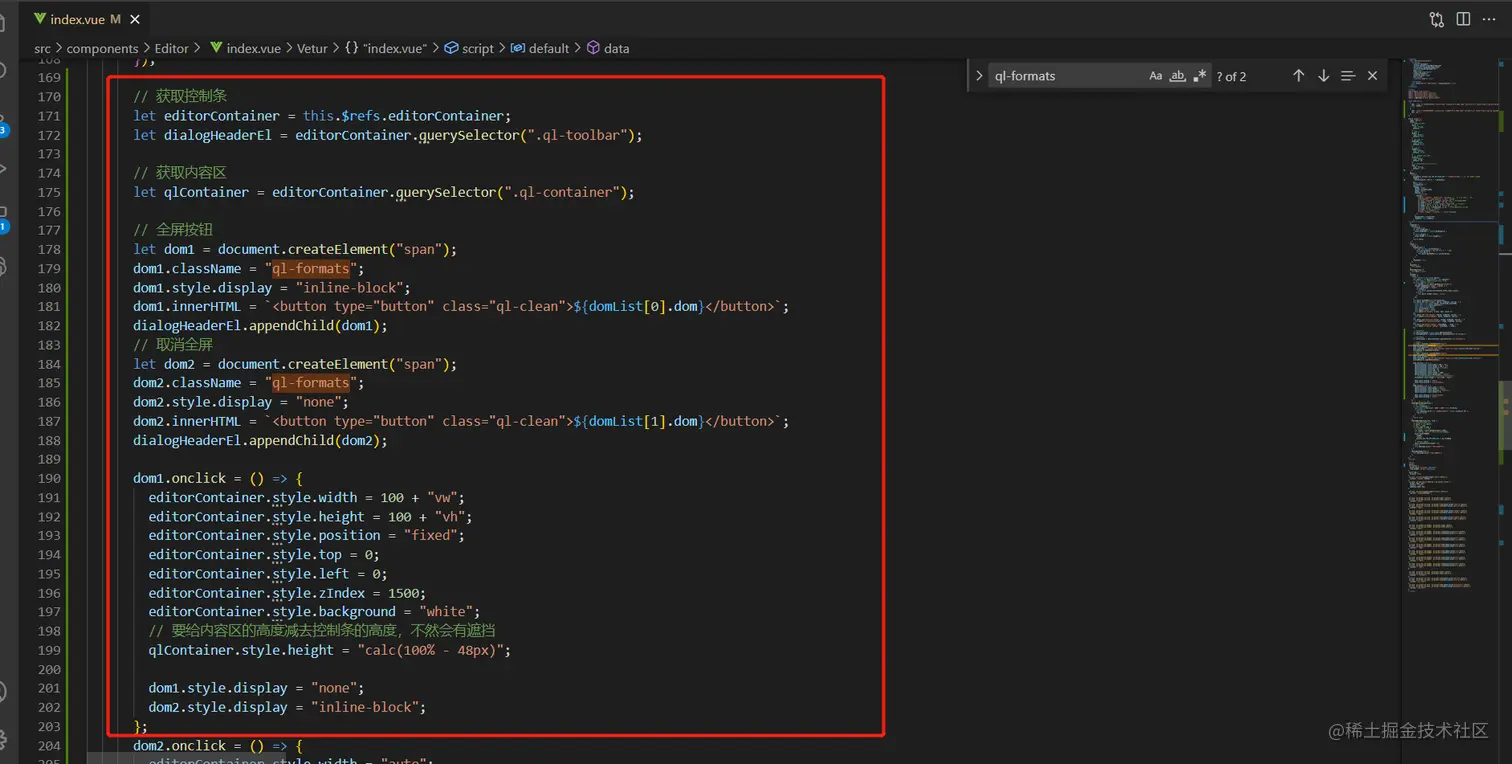Click the comment '// 获取控制条'
The width and height of the screenshot is (1512, 764).
180,97
